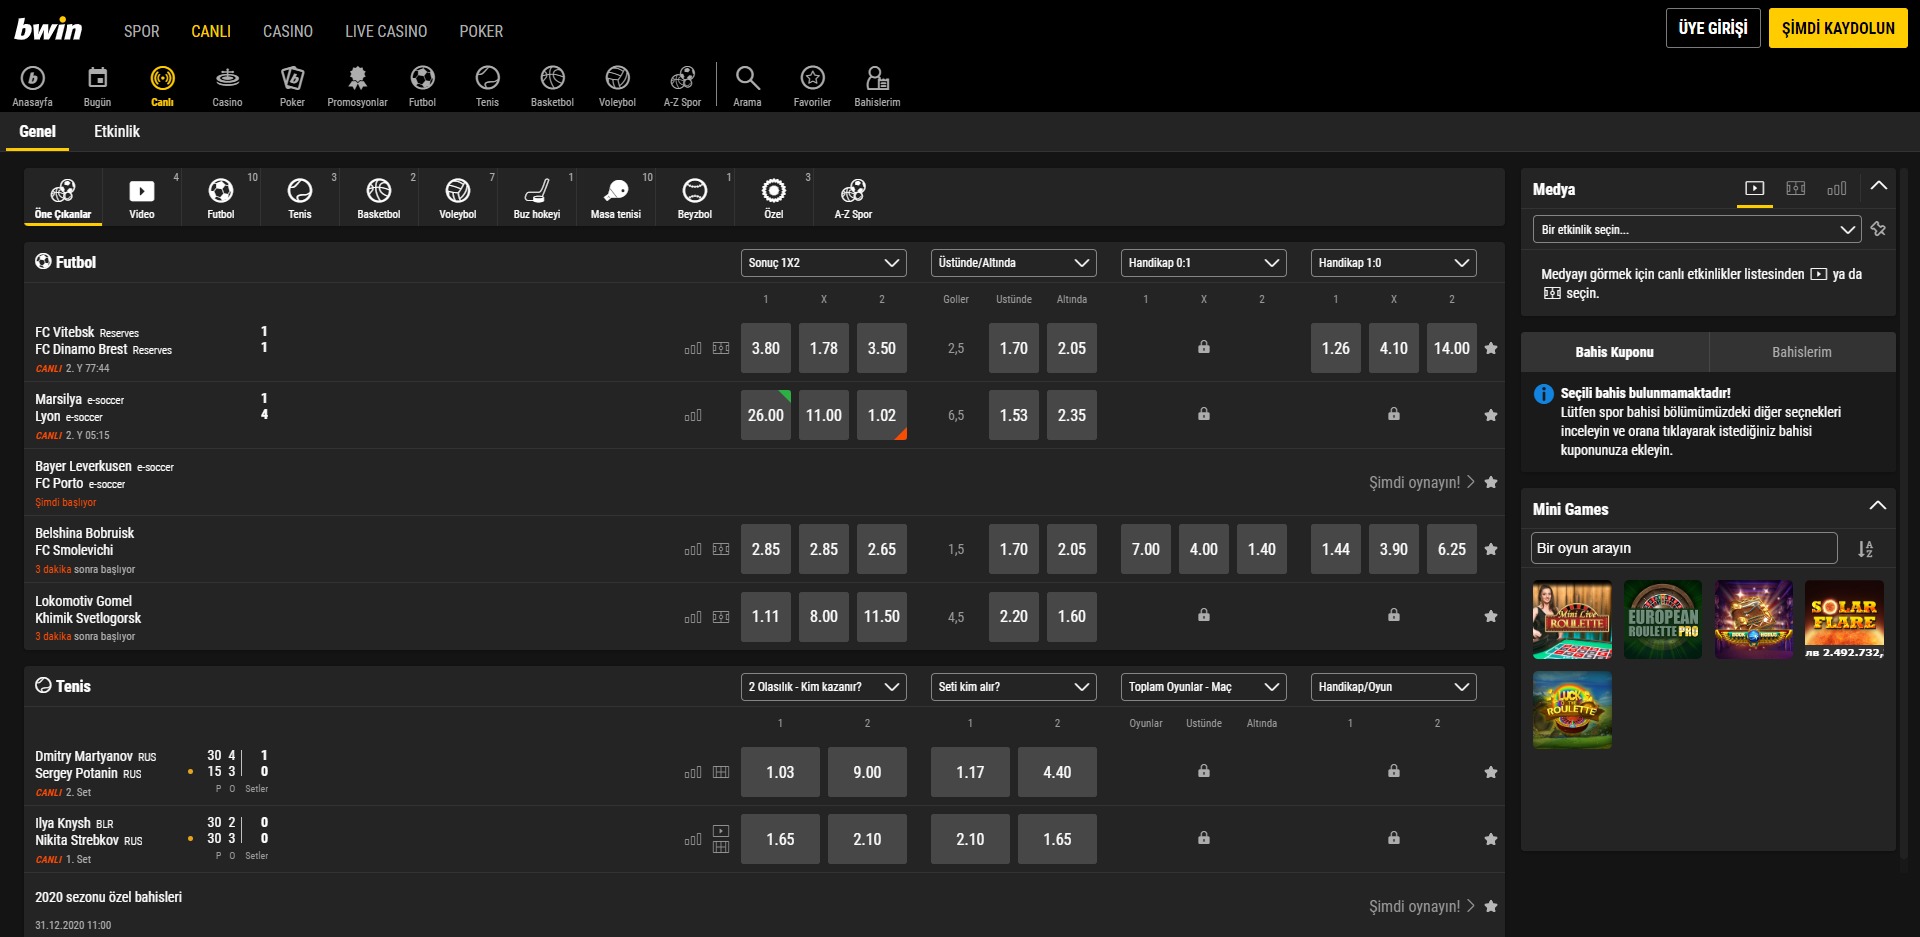
Task: Open the Solar Flare game thumbnail
Action: click(1844, 619)
